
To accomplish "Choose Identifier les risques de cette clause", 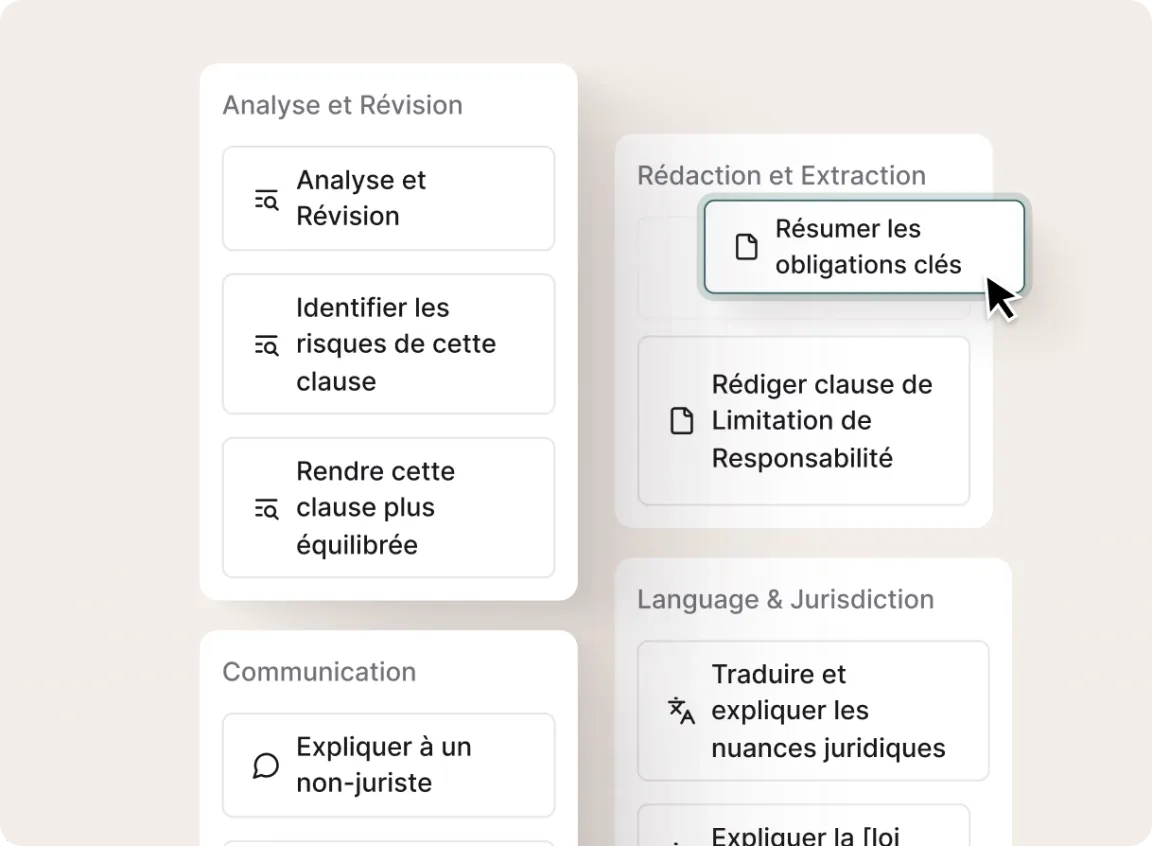I will pos(388,344).
